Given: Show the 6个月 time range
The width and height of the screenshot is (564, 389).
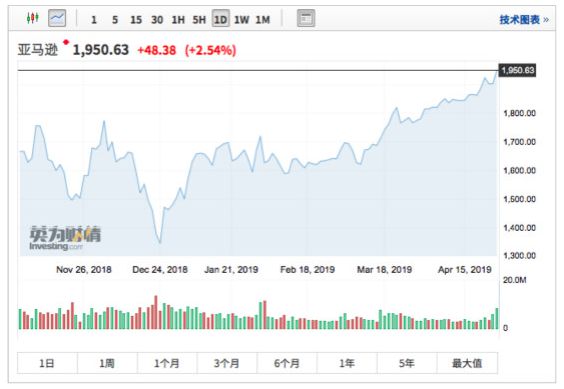Looking at the screenshot, I should (287, 363).
